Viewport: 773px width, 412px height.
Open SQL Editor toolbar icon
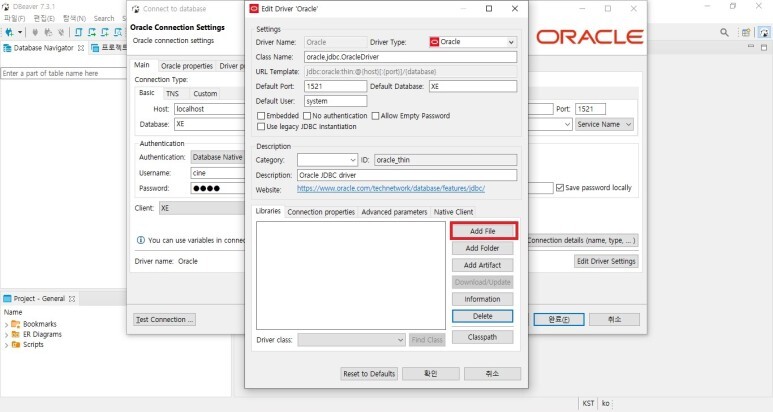pyautogui.click(x=78, y=33)
